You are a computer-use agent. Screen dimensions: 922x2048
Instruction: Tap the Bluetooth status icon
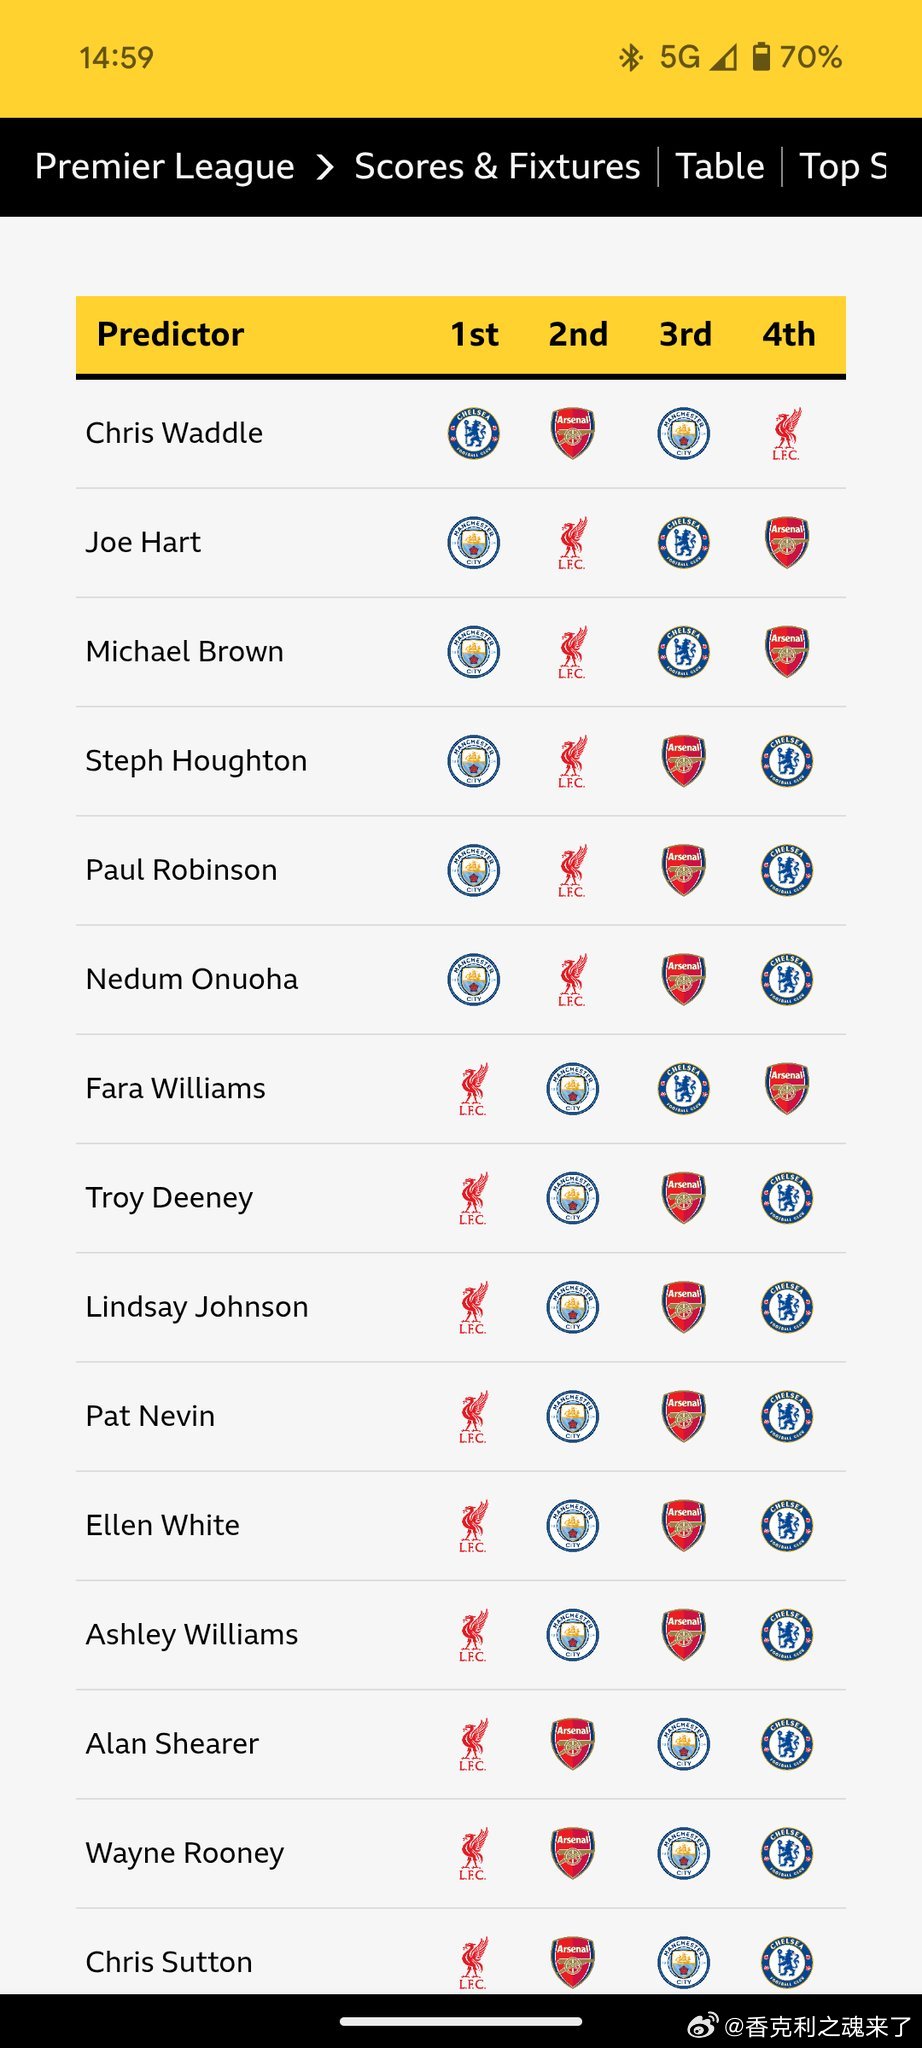(x=630, y=57)
